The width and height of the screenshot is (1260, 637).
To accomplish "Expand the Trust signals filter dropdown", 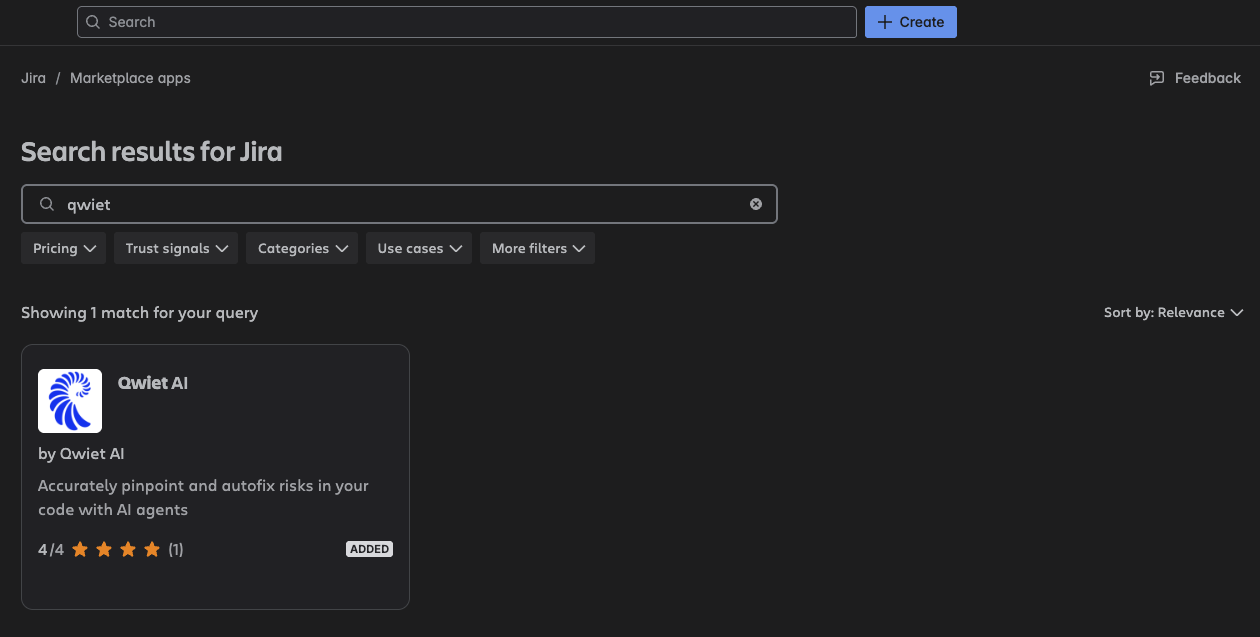I will [176, 248].
